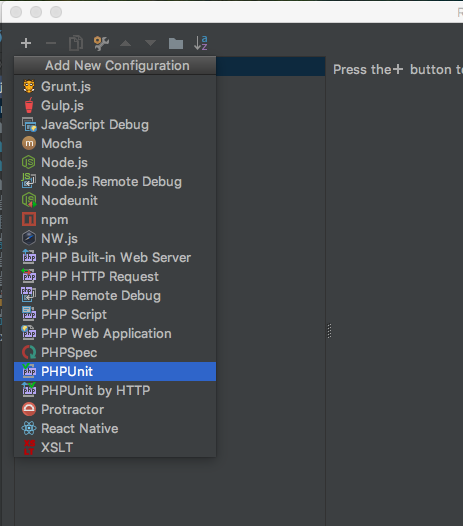
Task: Choose the npm label in list
Action: tap(55, 220)
